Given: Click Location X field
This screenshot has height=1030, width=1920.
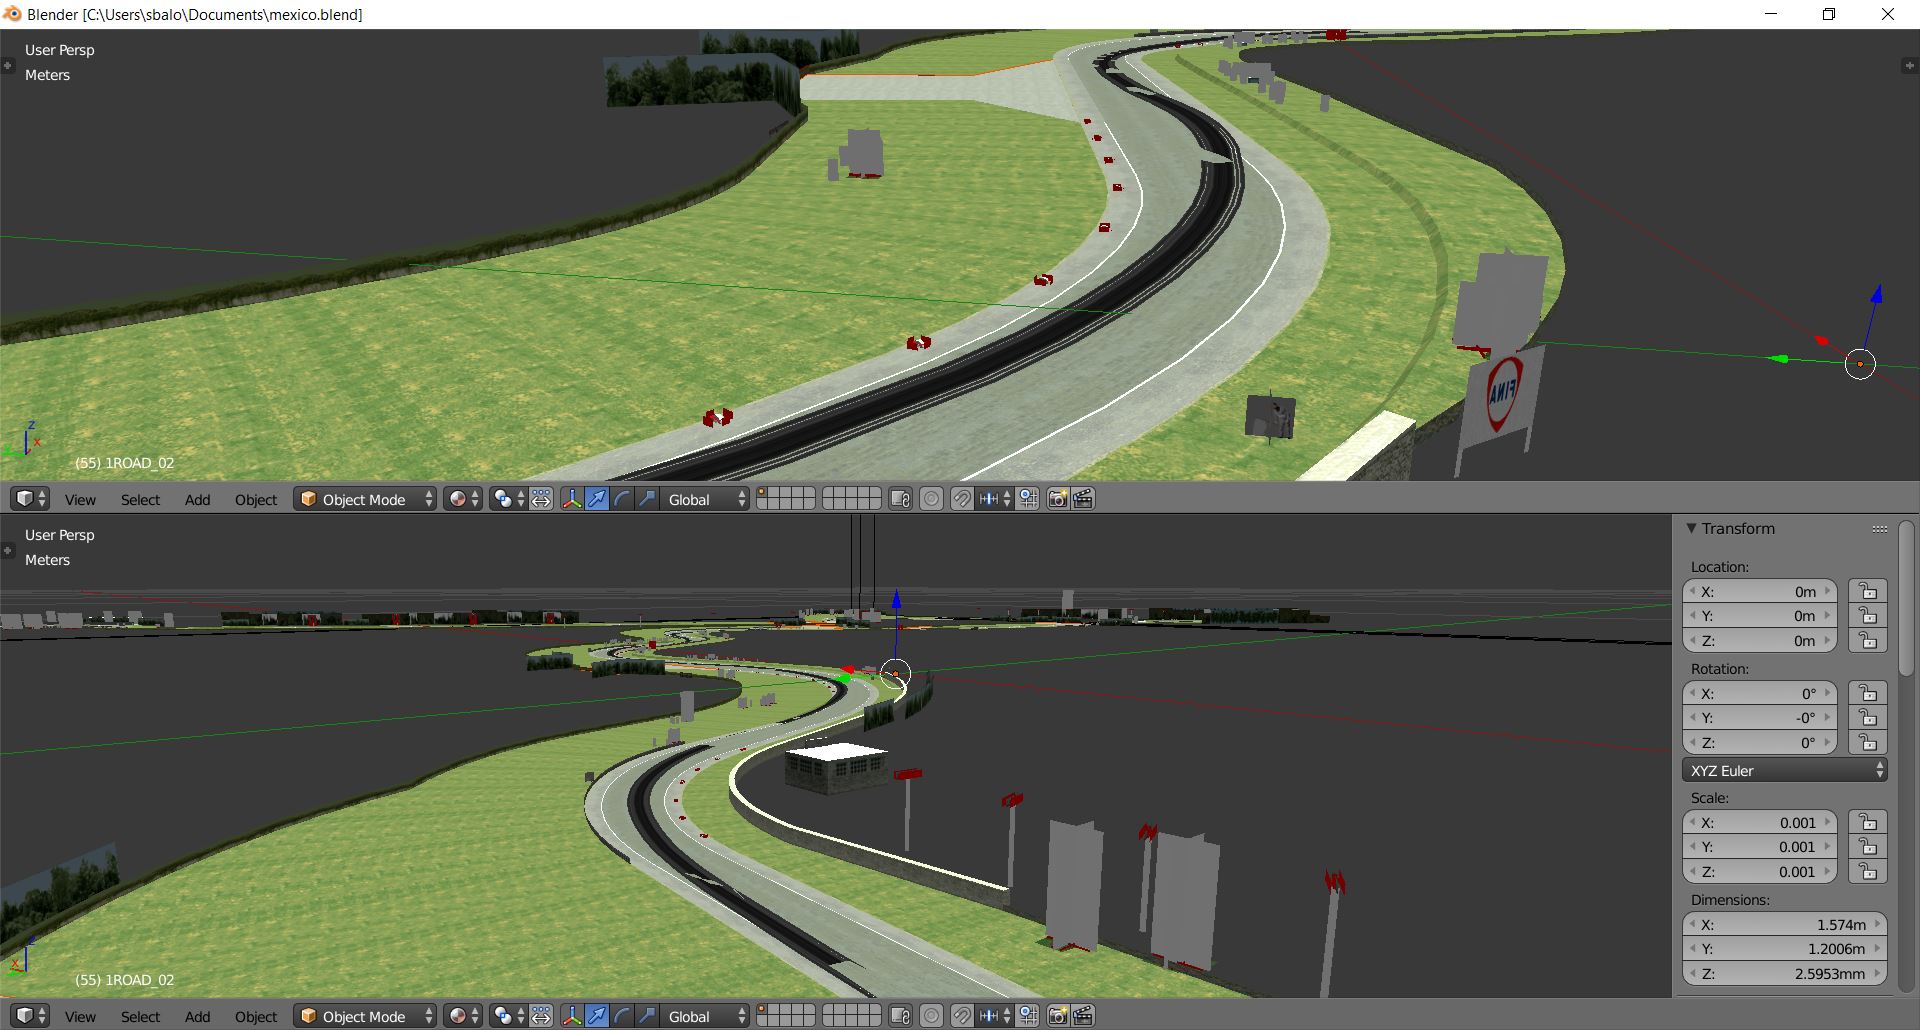Looking at the screenshot, I should tap(1760, 591).
